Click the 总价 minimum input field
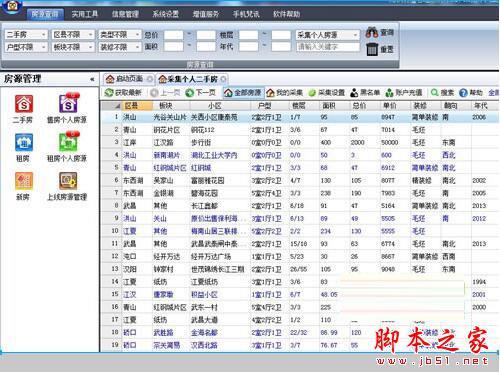500x372 pixels. click(x=174, y=35)
